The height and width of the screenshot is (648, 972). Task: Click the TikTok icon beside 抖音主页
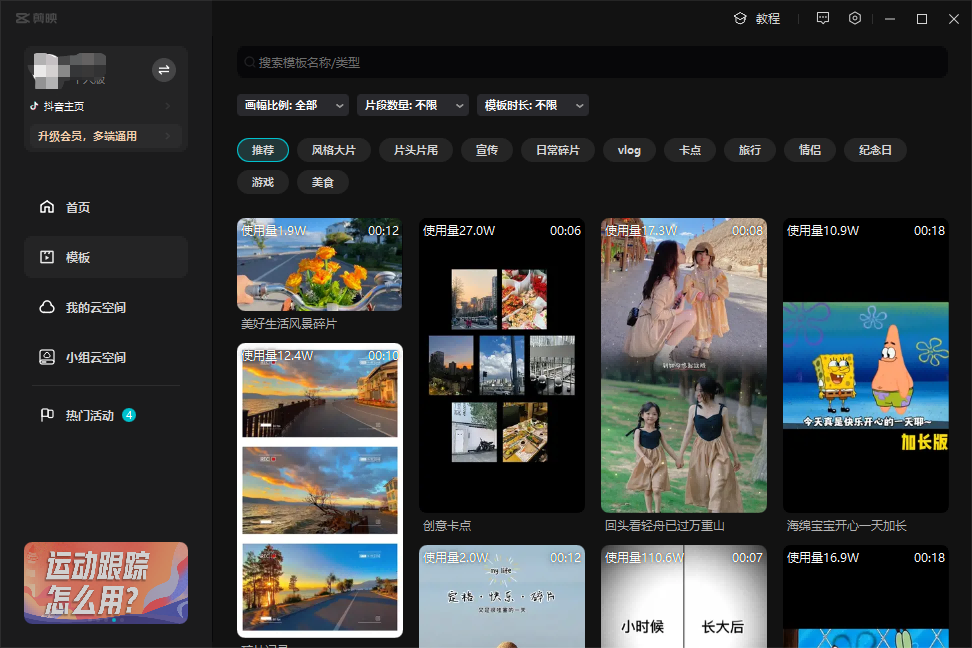tap(34, 106)
